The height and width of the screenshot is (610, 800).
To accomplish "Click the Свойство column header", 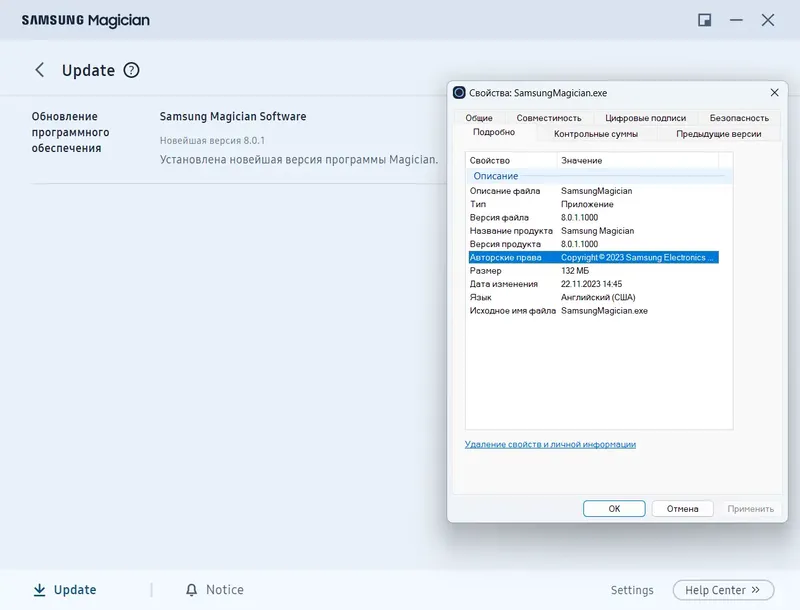I will (511, 160).
